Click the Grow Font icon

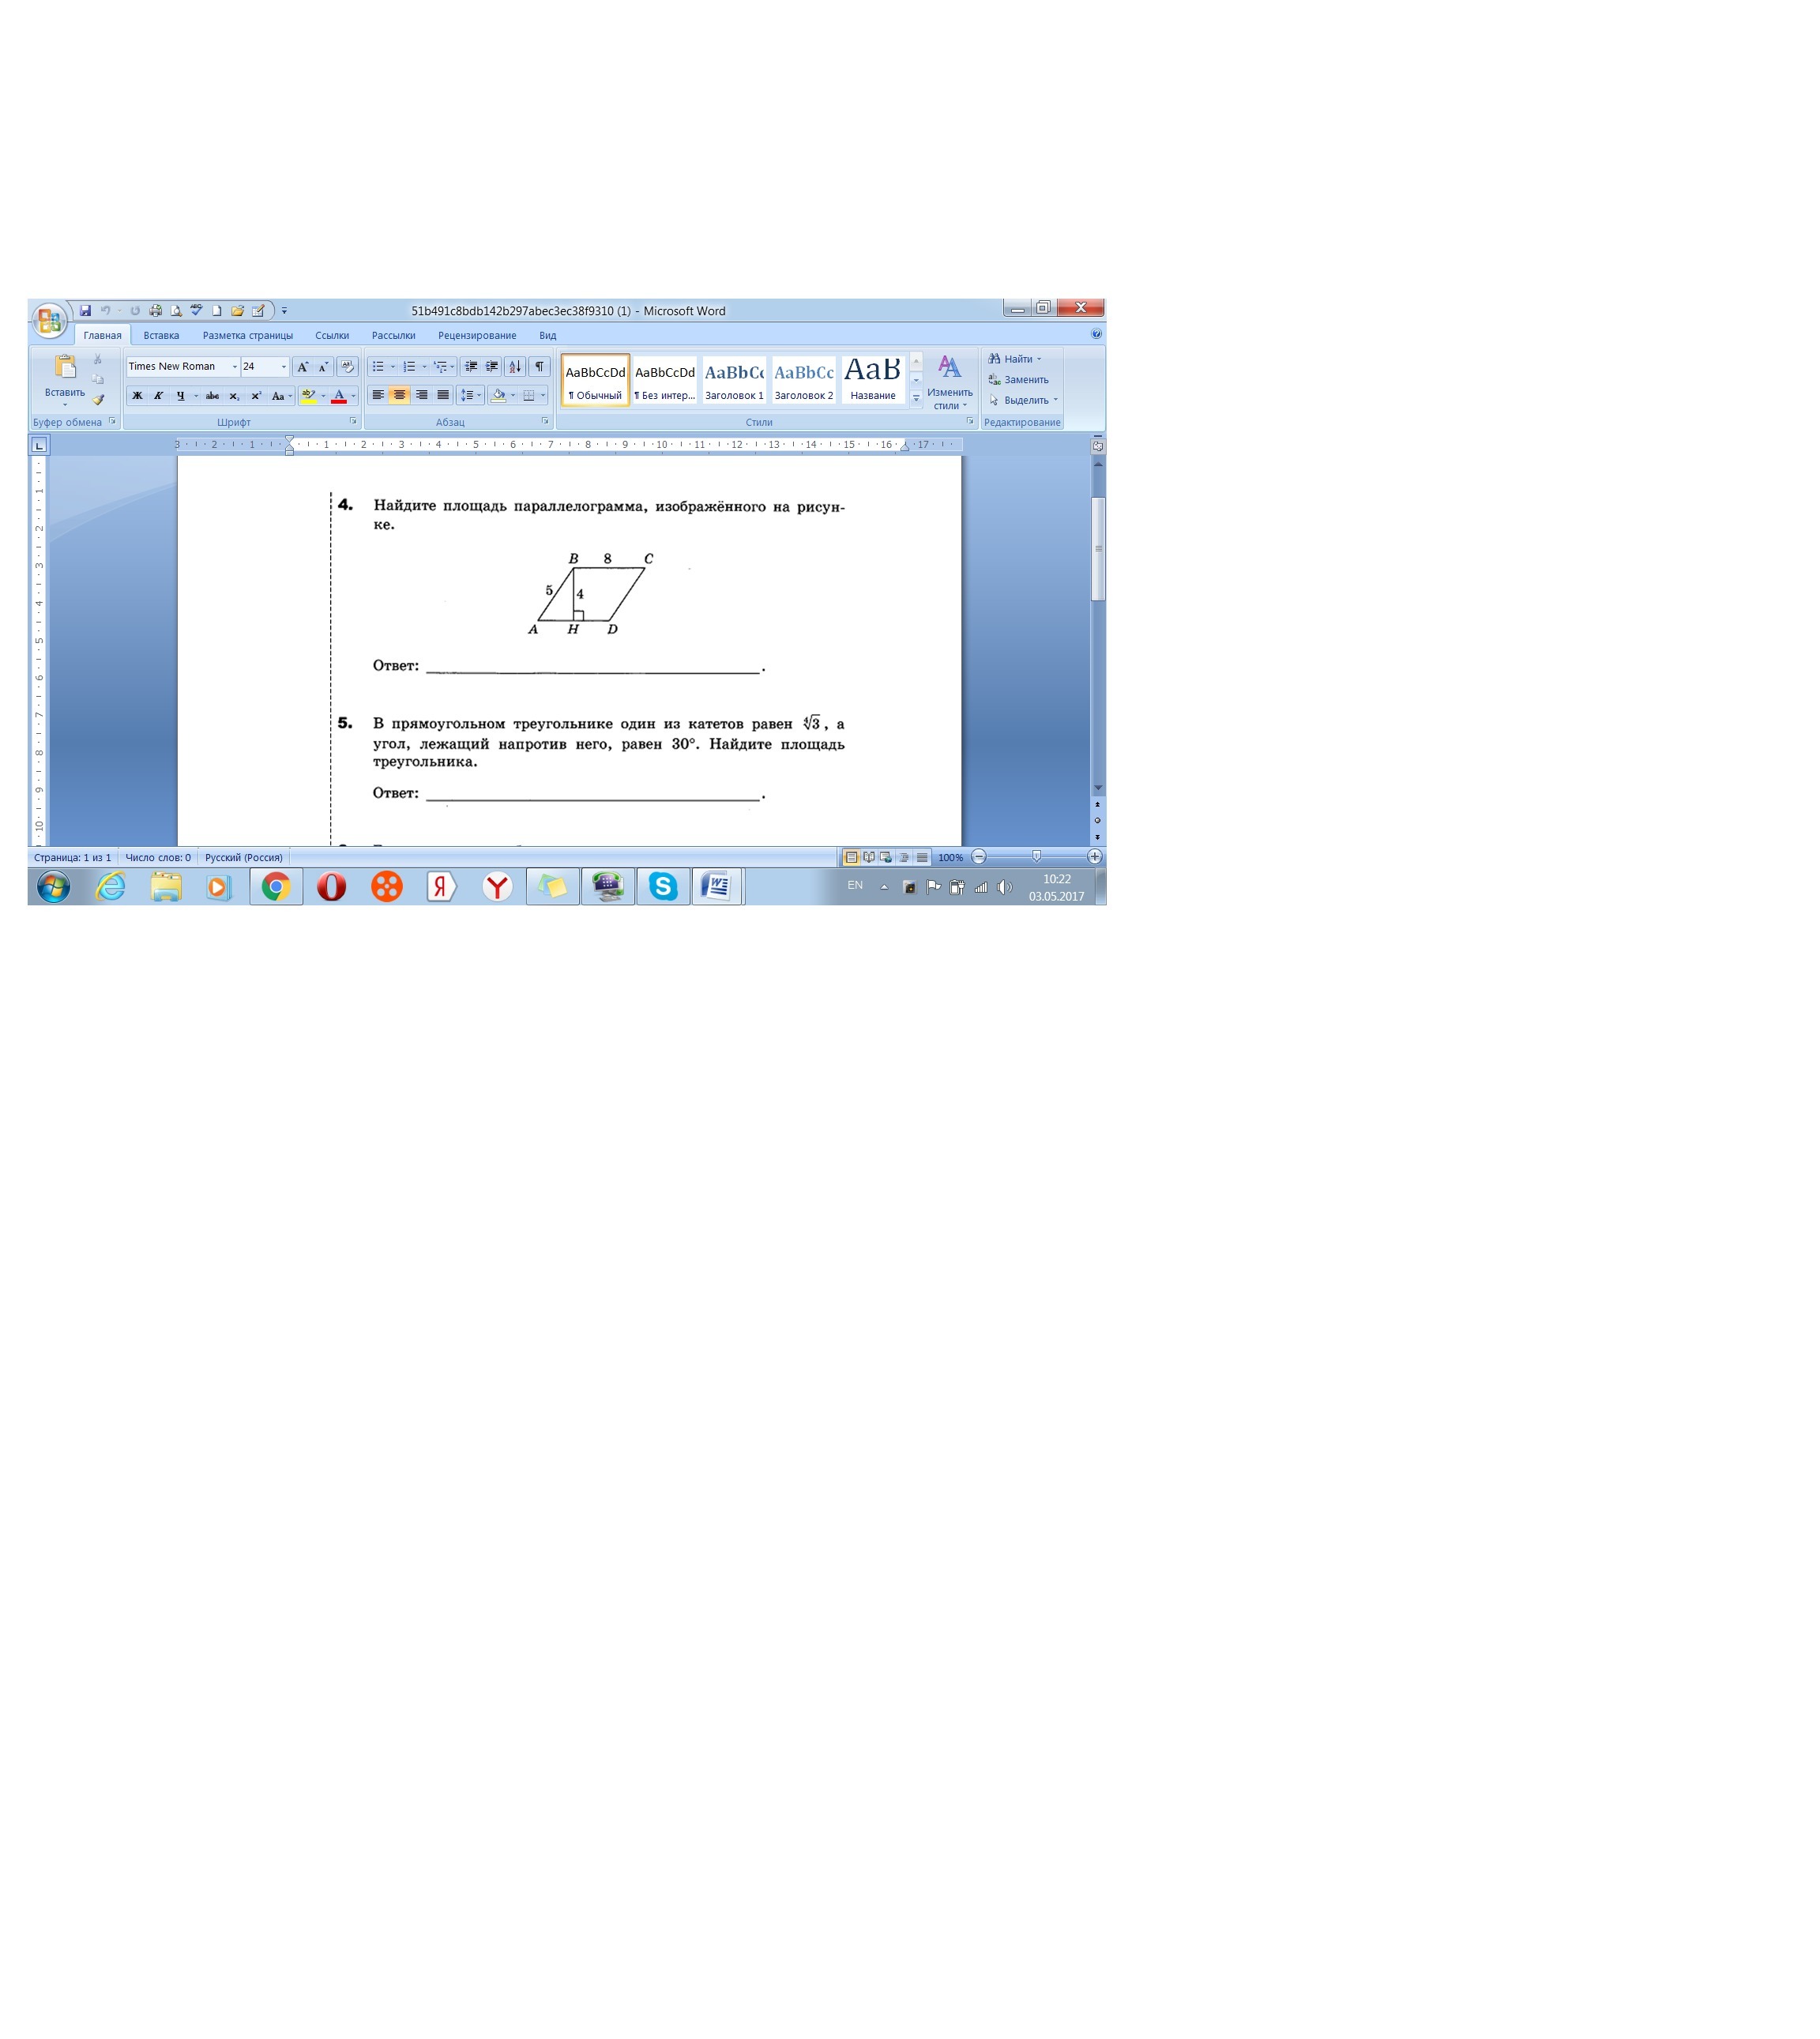pos(302,367)
